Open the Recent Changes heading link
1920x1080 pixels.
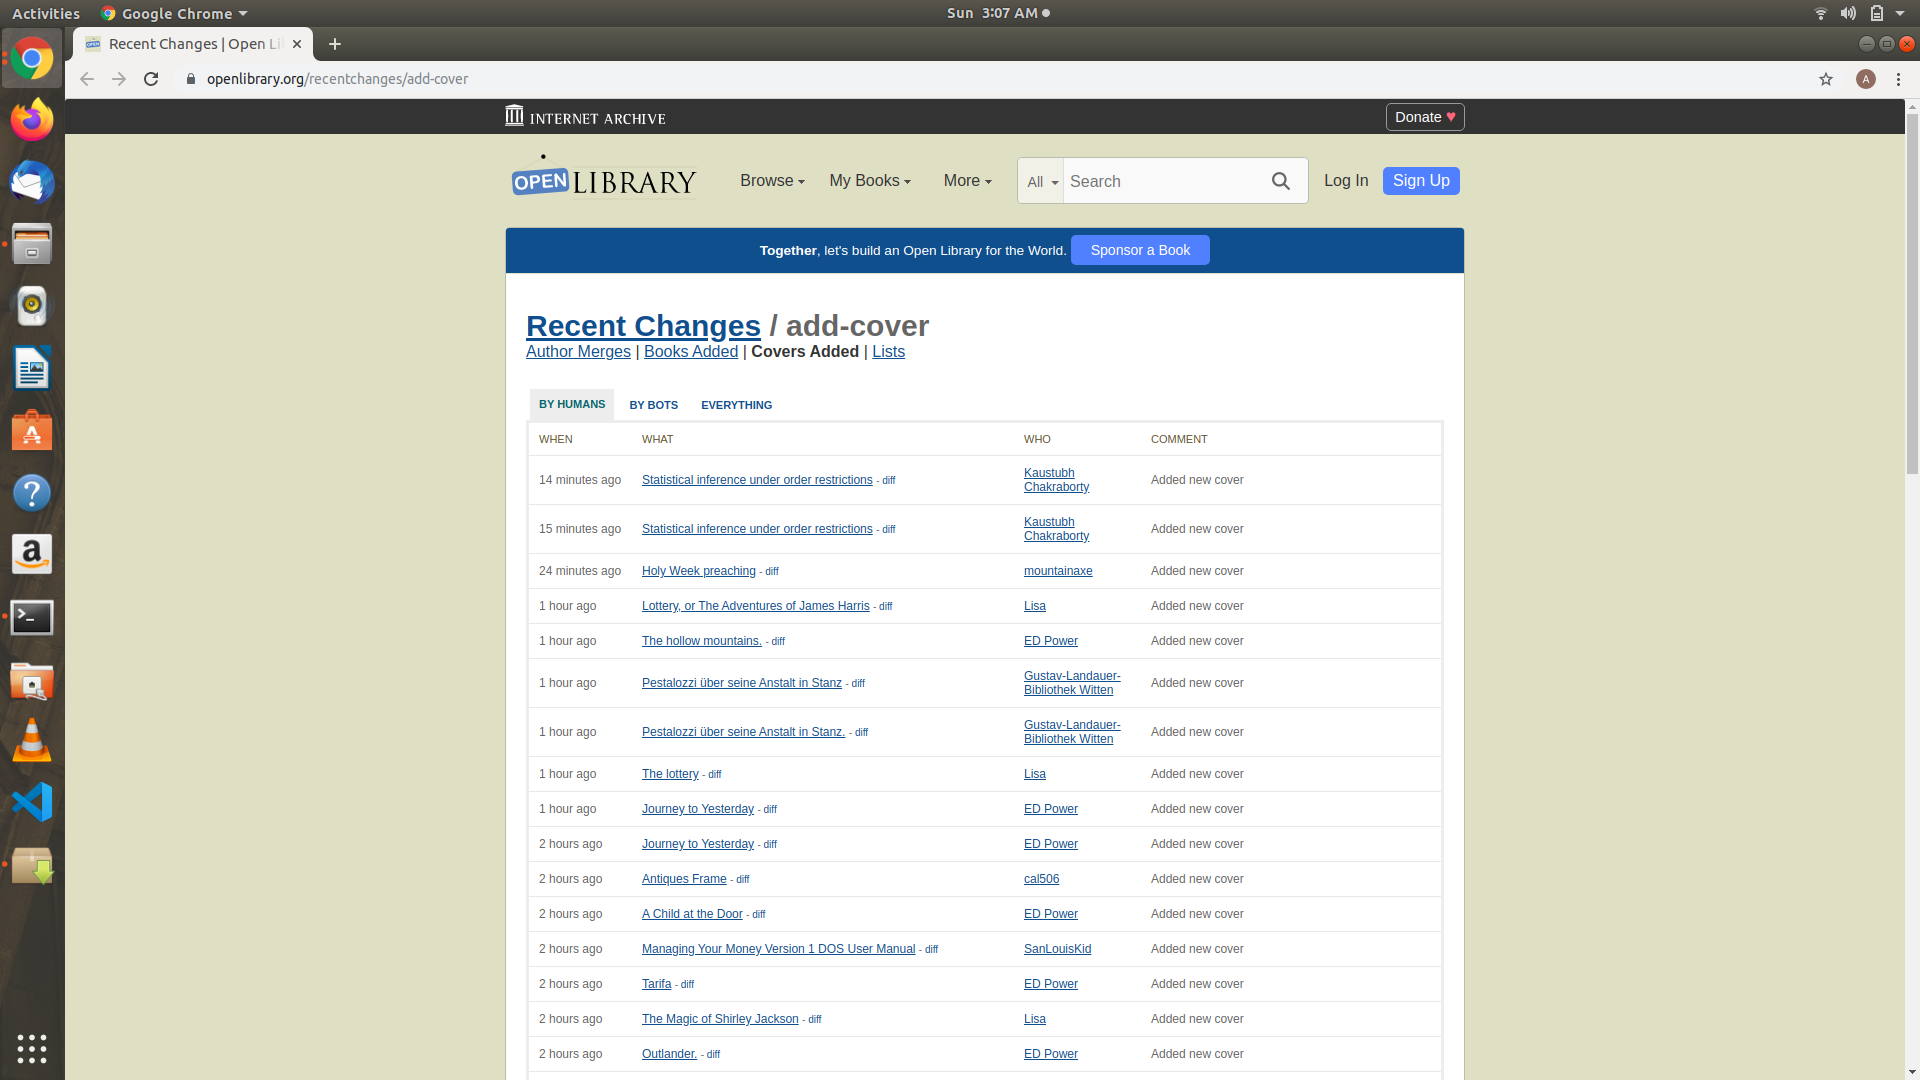click(x=643, y=326)
